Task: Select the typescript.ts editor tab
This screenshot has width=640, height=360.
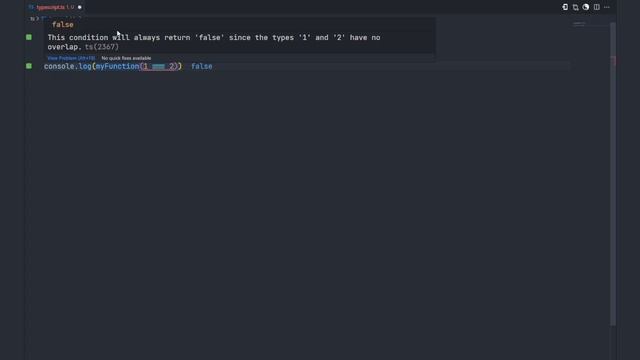Action: point(54,7)
